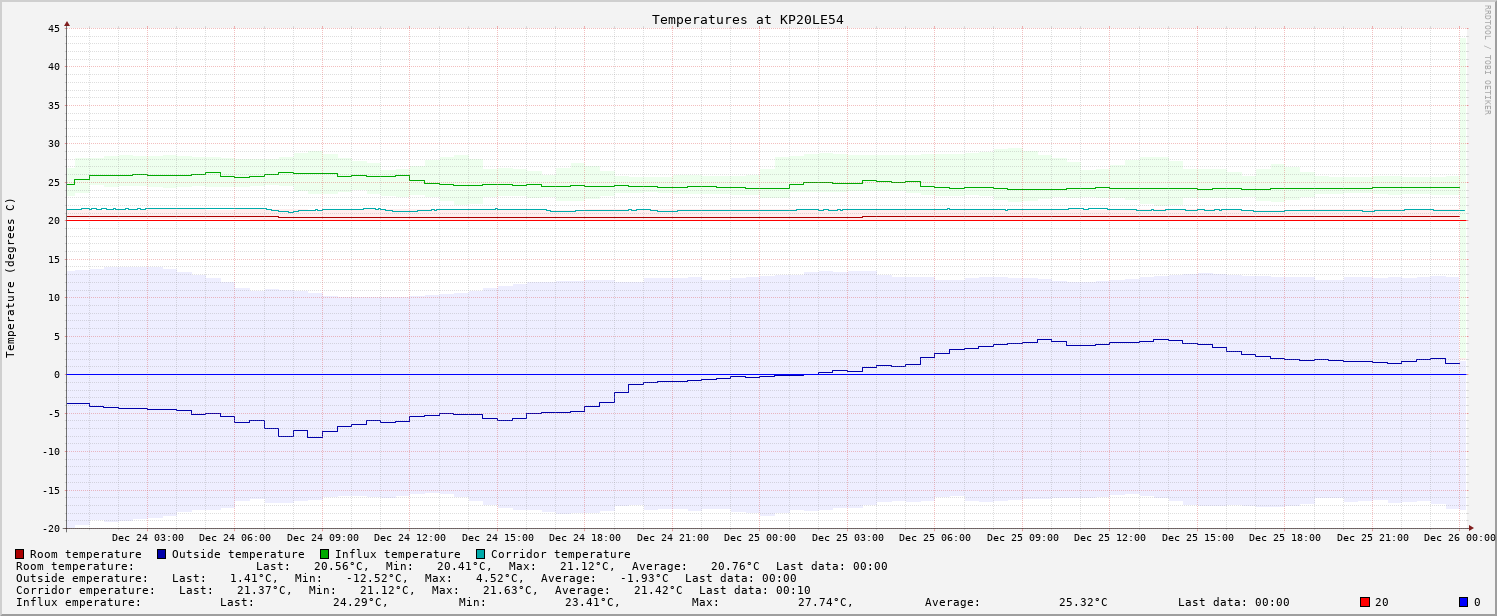
Task: Click the 45 value on Y-axis
Action: click(54, 28)
